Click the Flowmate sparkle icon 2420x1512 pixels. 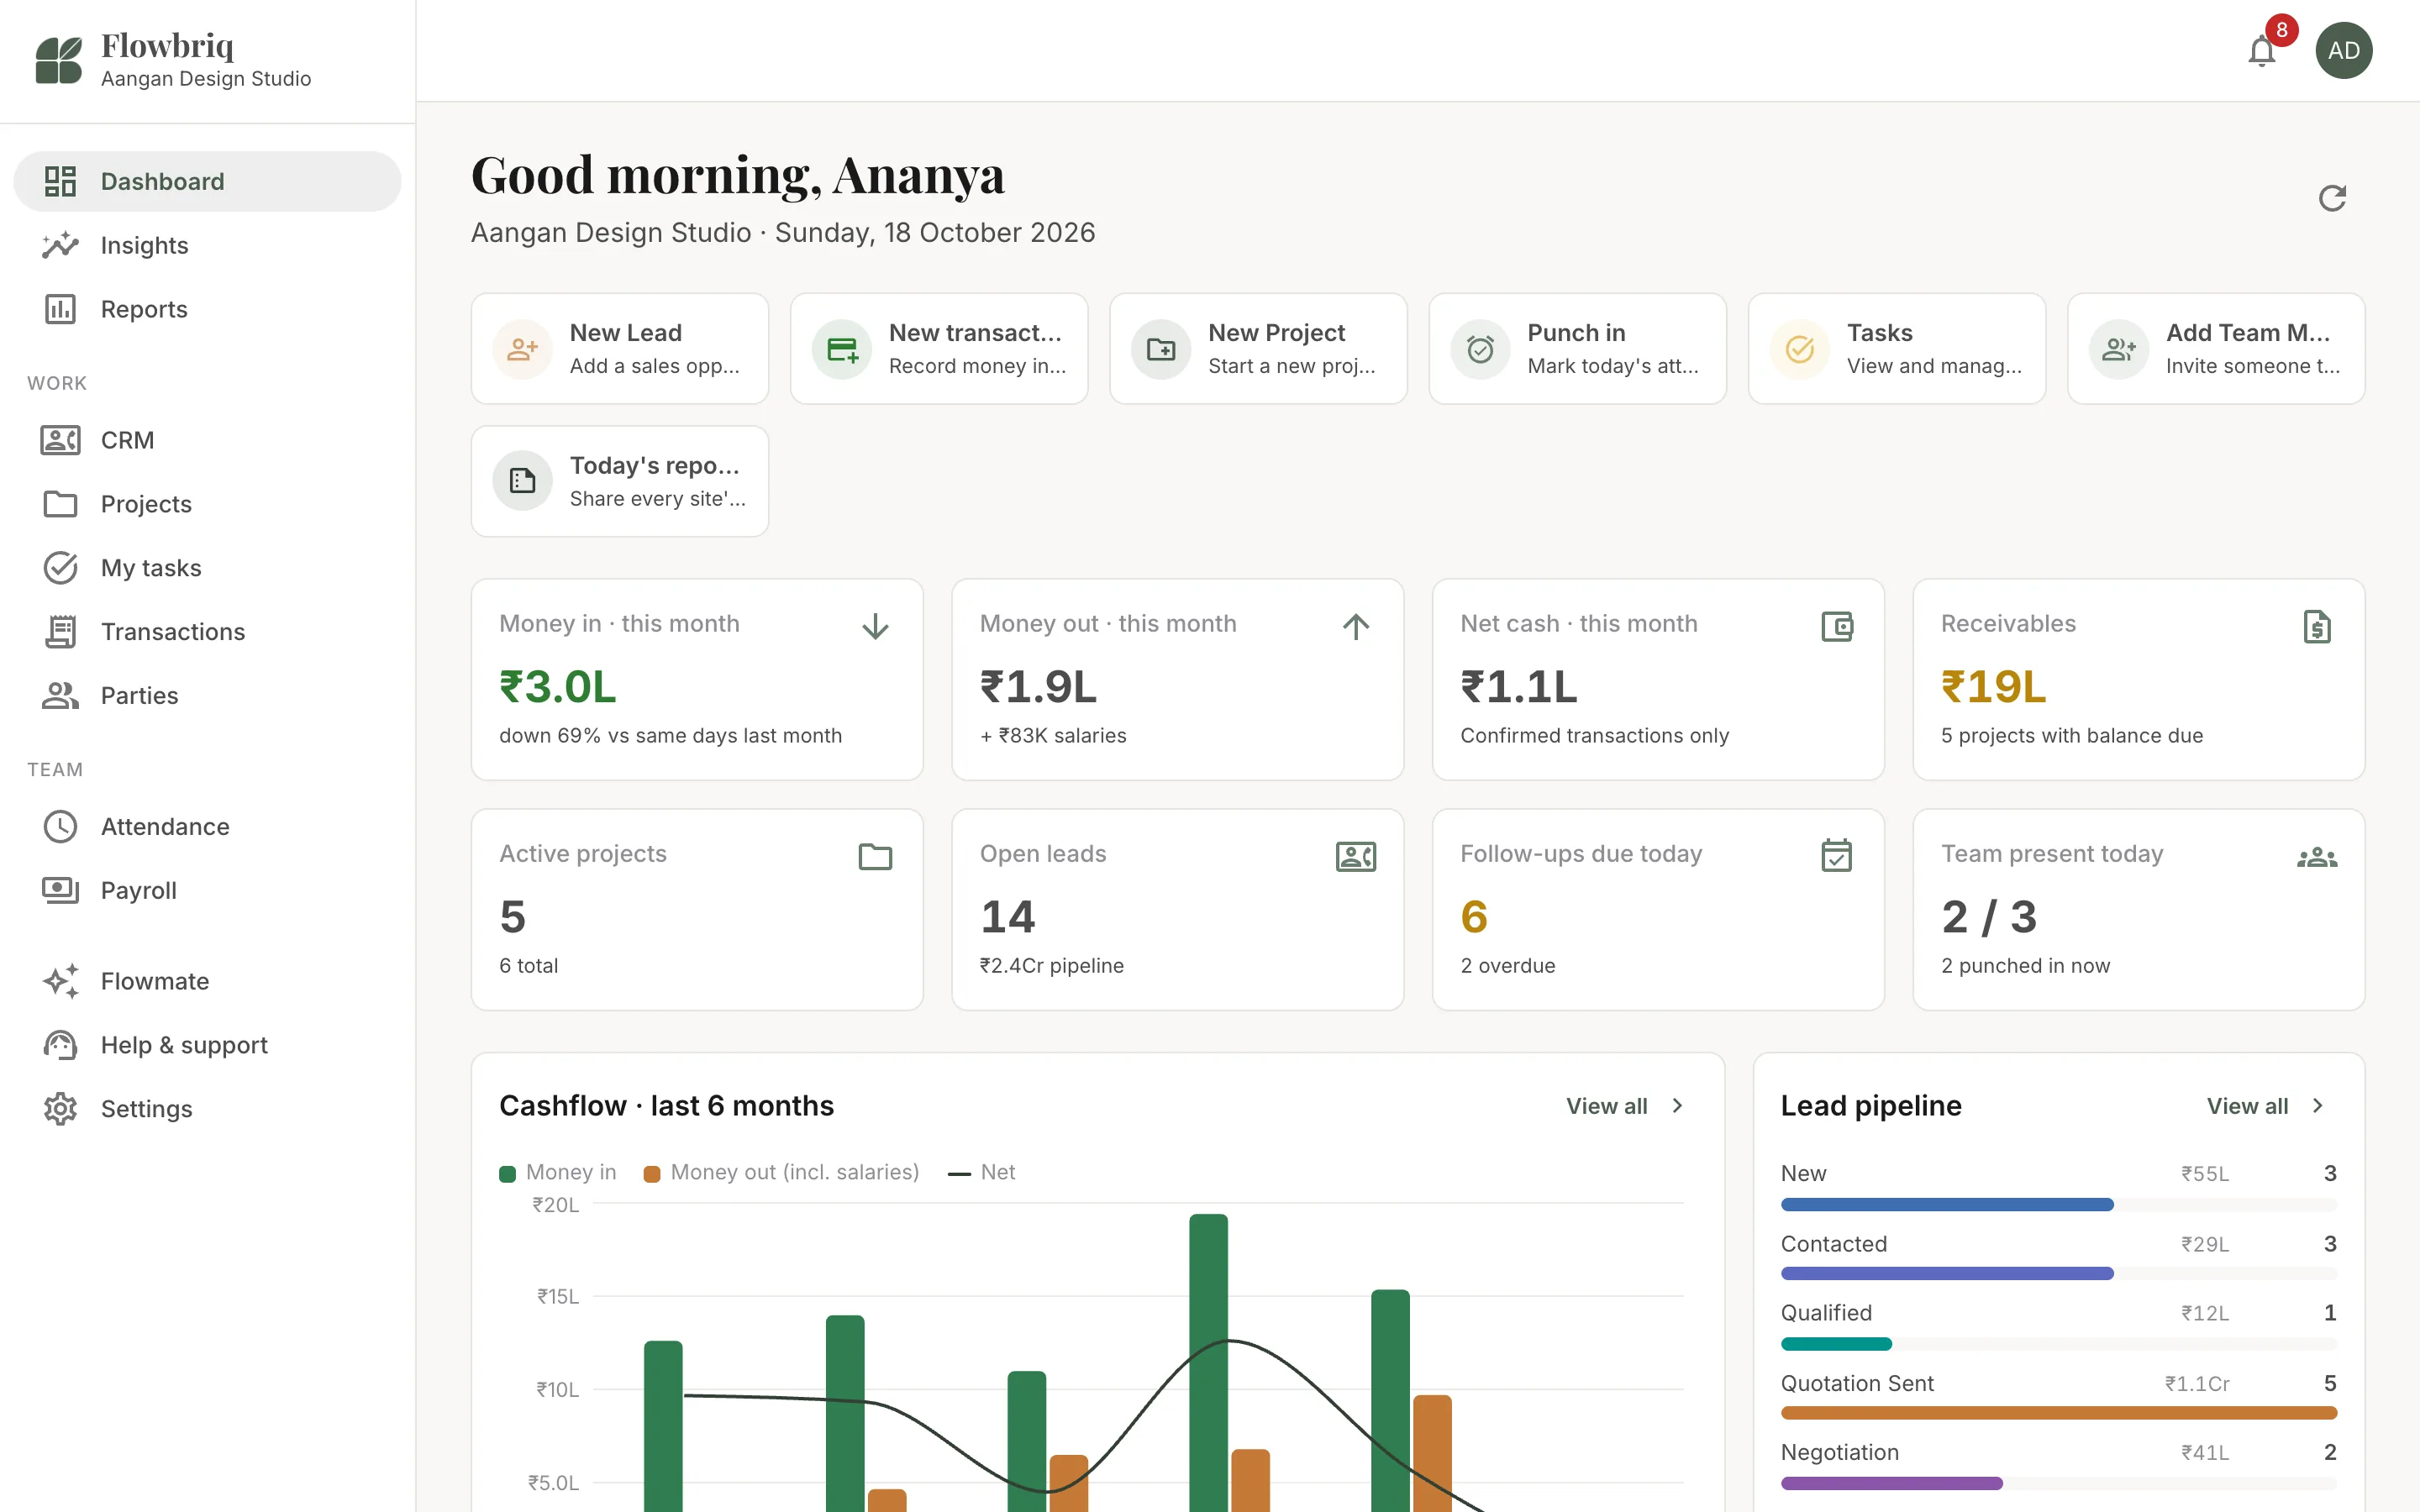pyautogui.click(x=60, y=981)
